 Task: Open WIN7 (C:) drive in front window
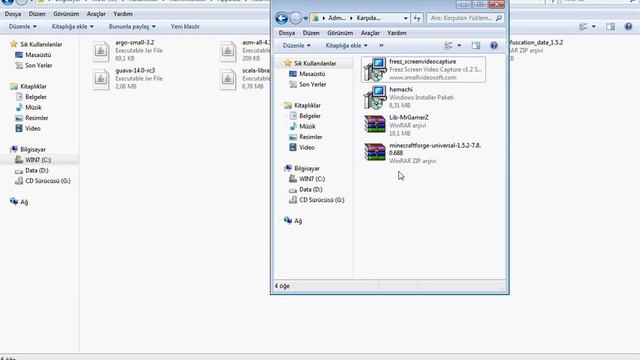[312, 179]
